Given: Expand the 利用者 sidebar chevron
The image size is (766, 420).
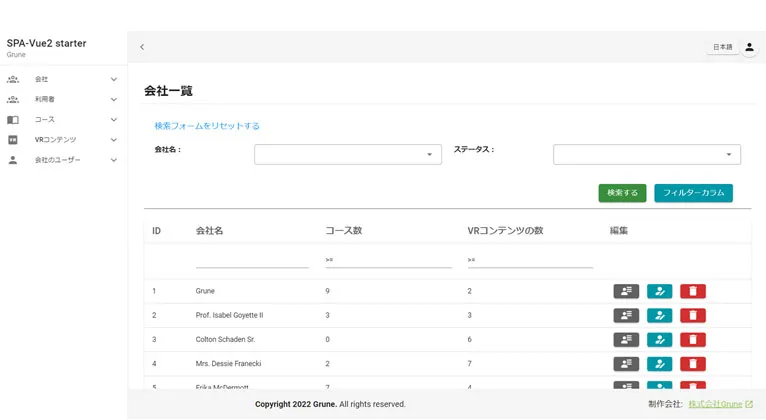Looking at the screenshot, I should [114, 100].
